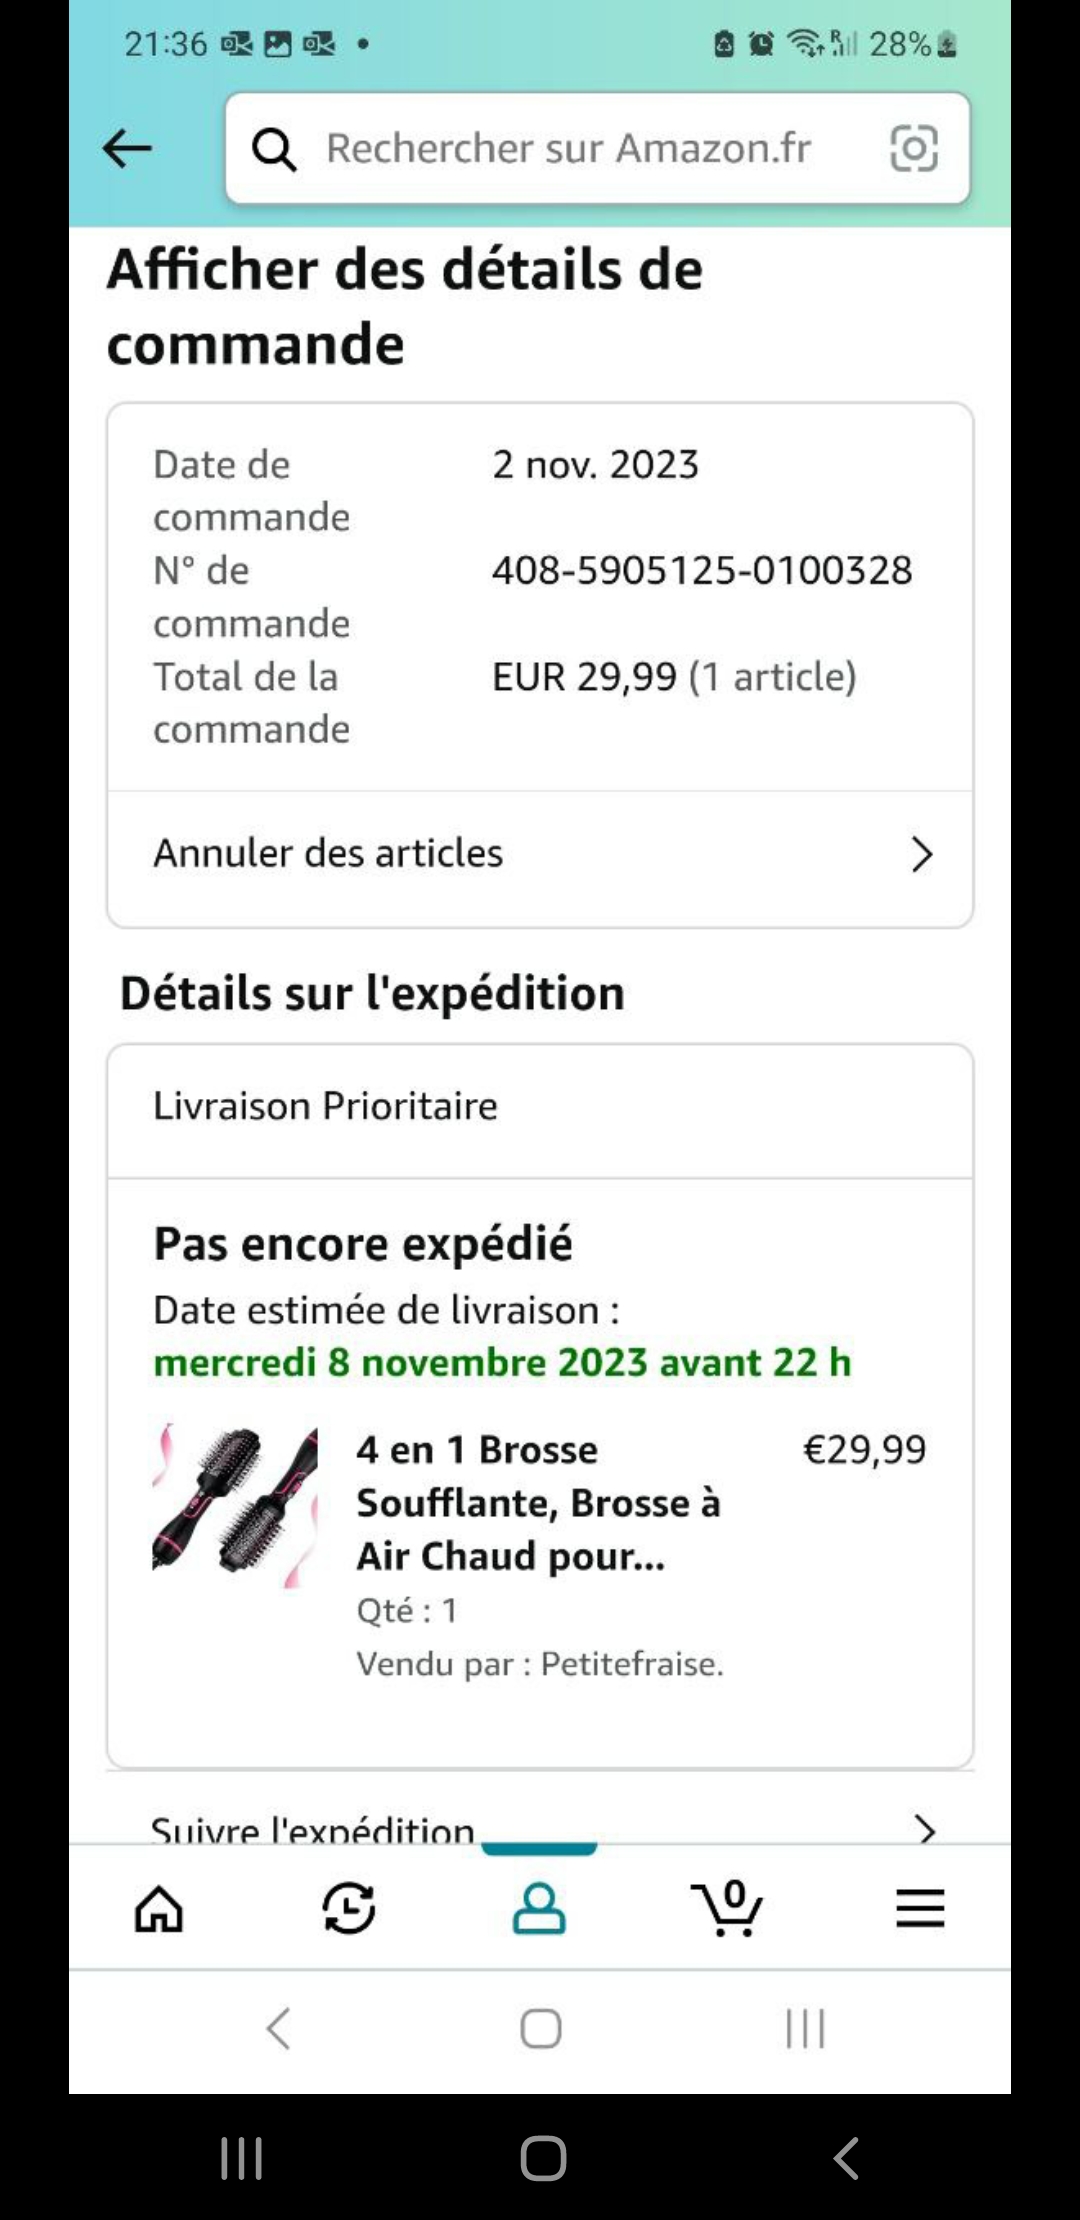
Task: Tap the back arrow beside search bar
Action: tap(127, 149)
